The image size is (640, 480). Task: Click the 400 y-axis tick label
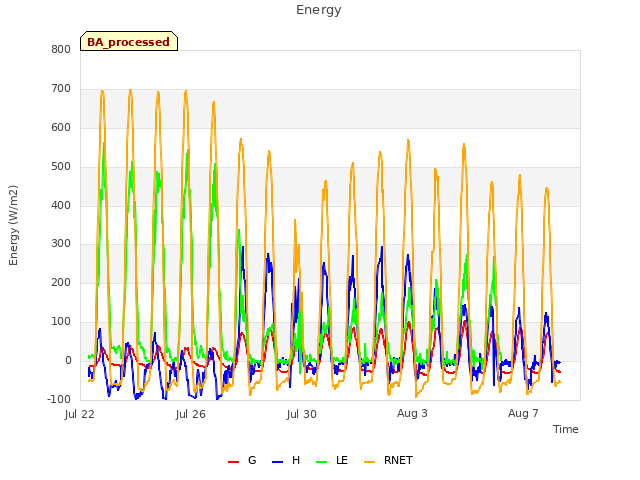pos(61,205)
